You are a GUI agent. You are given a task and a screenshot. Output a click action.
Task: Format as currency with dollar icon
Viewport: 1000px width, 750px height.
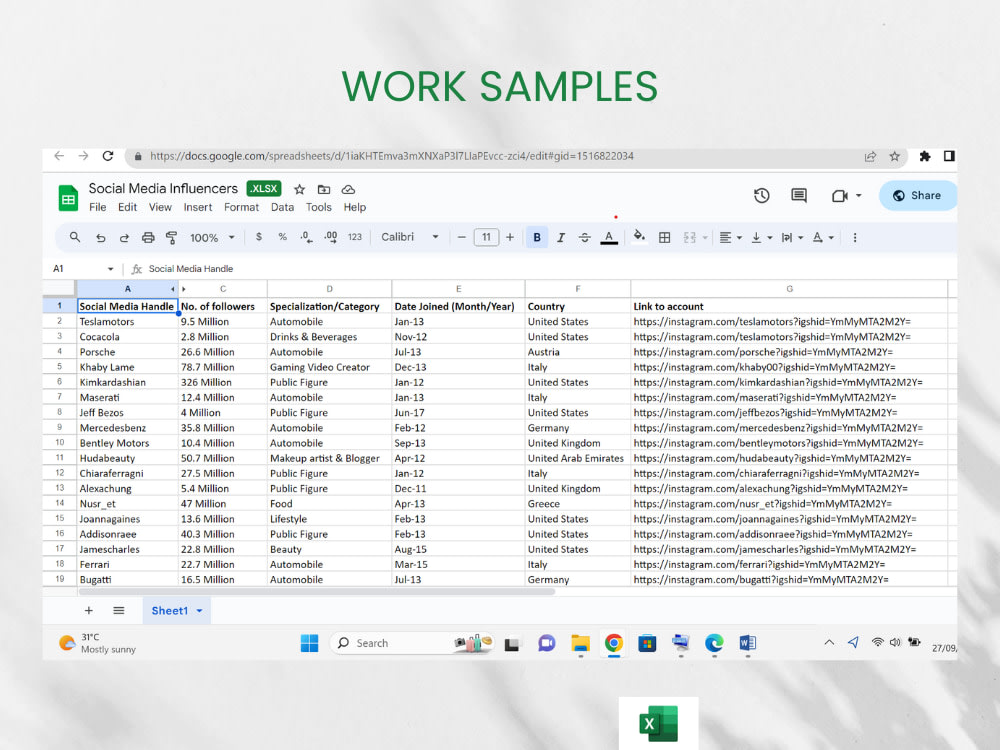pyautogui.click(x=258, y=237)
